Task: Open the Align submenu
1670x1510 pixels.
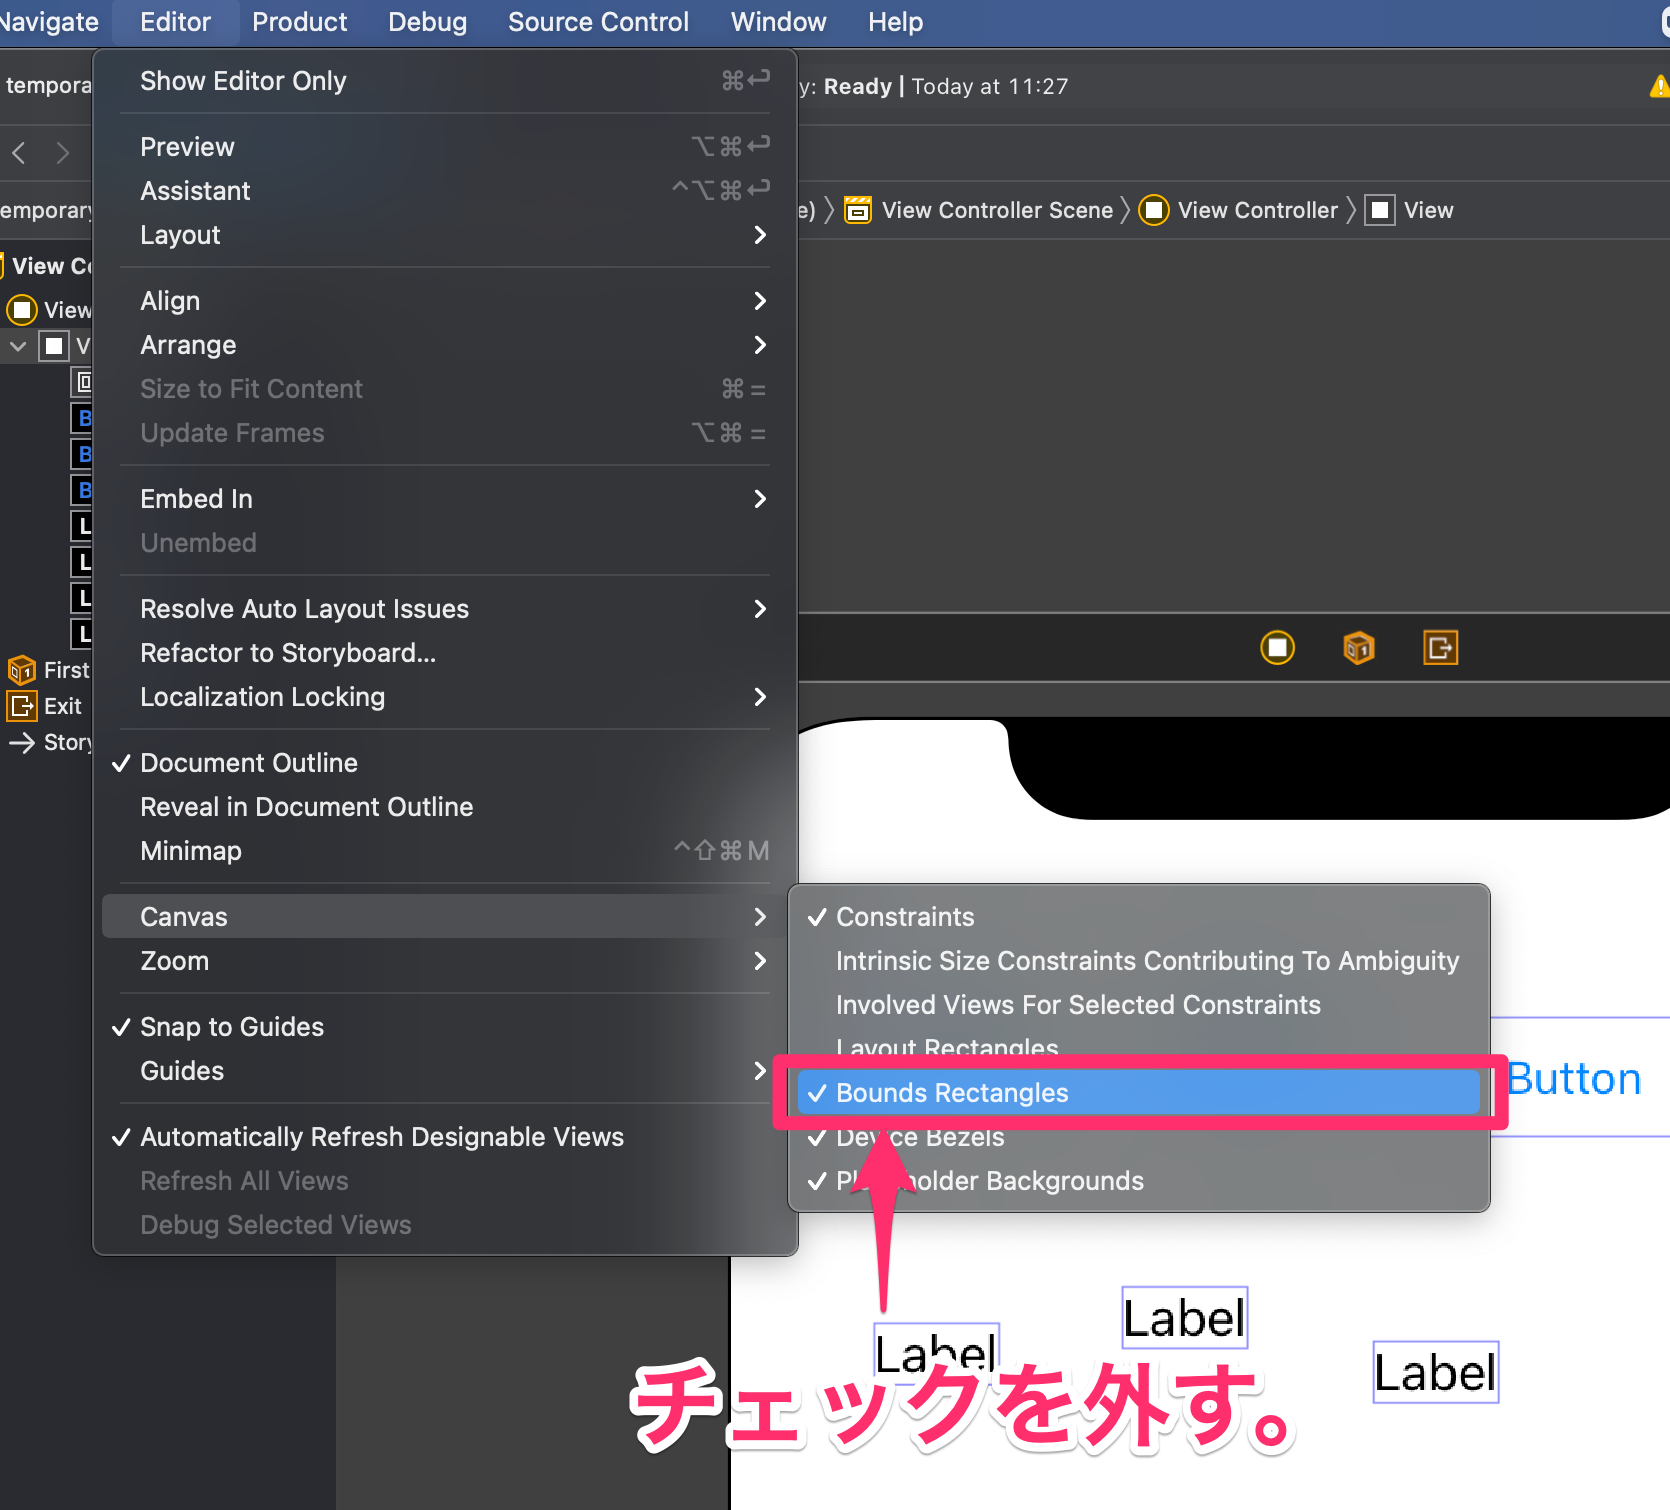Action: (170, 300)
